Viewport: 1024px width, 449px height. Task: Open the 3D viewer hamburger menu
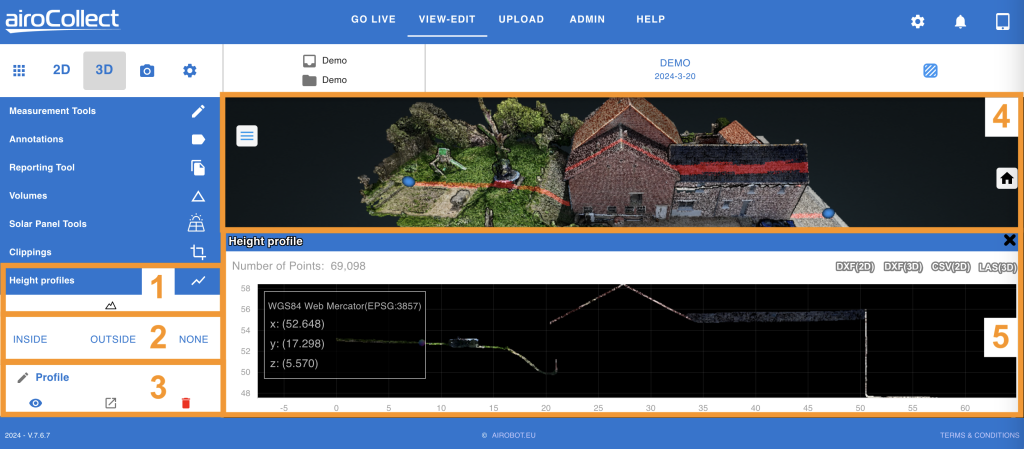pyautogui.click(x=247, y=136)
